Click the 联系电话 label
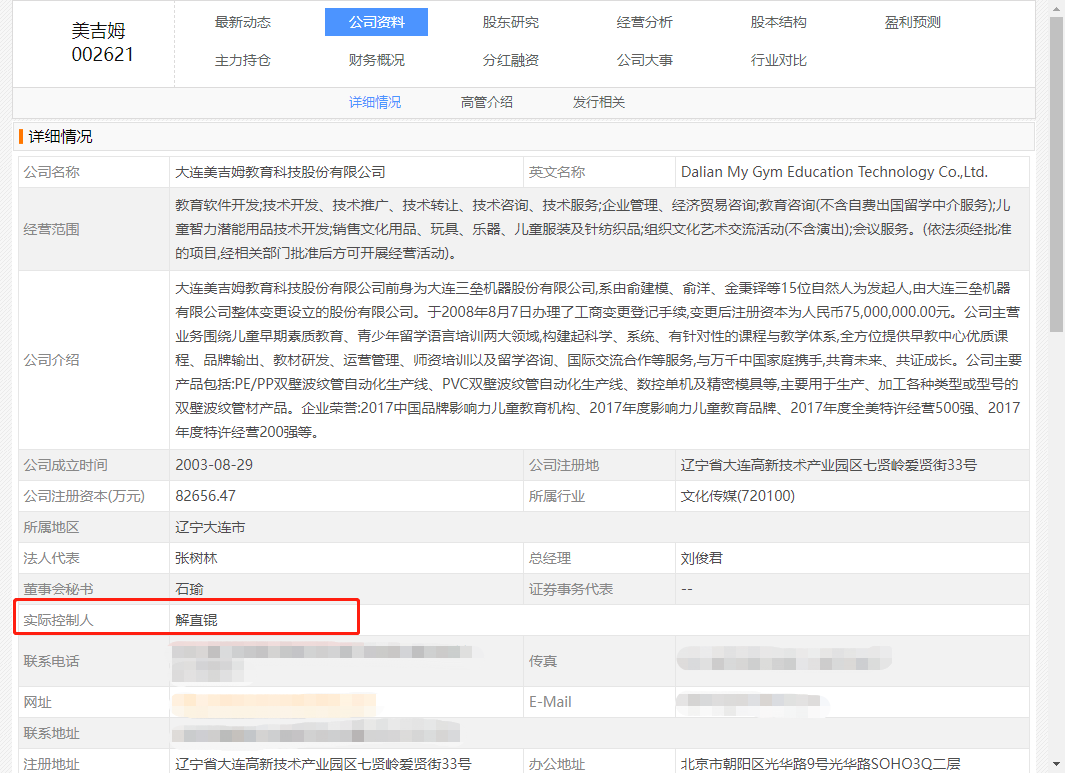 point(51,661)
